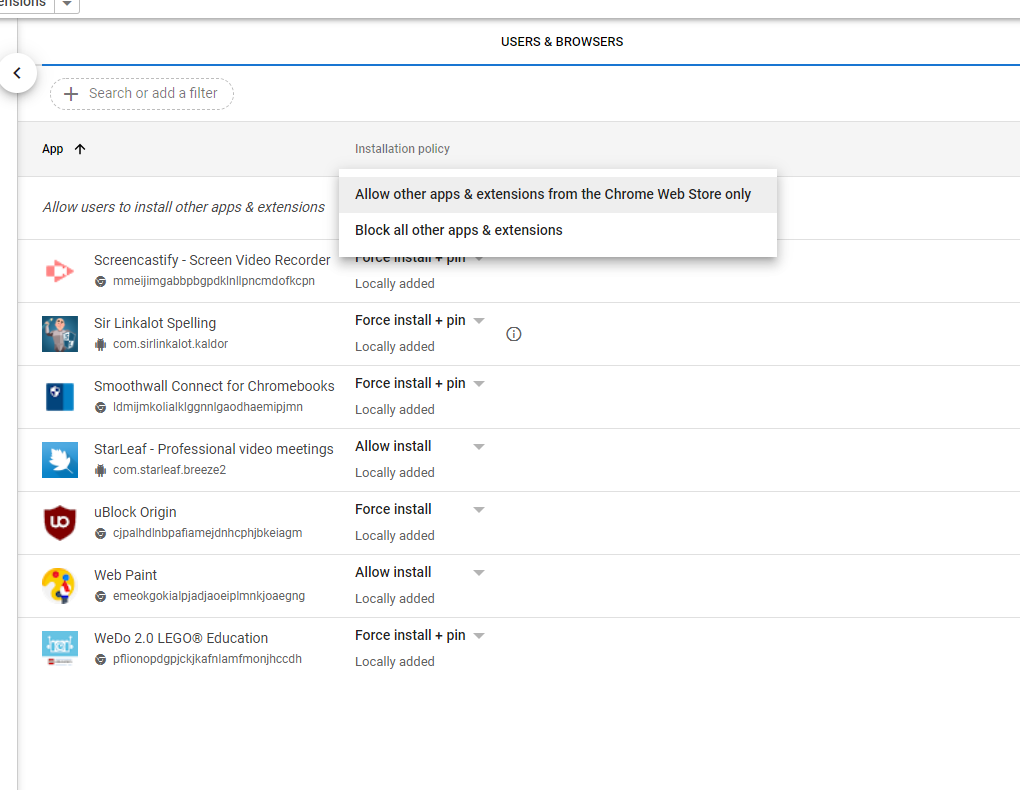Click Search or add a filter field
This screenshot has width=1020, height=790.
pyautogui.click(x=142, y=94)
